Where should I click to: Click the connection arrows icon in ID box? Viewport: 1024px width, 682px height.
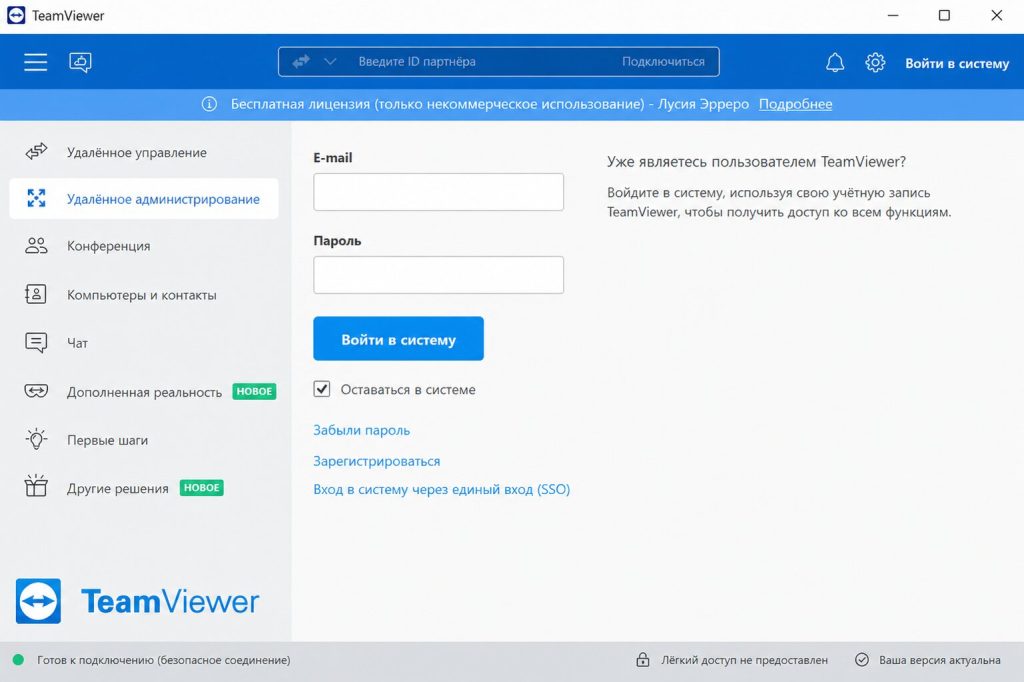(301, 61)
